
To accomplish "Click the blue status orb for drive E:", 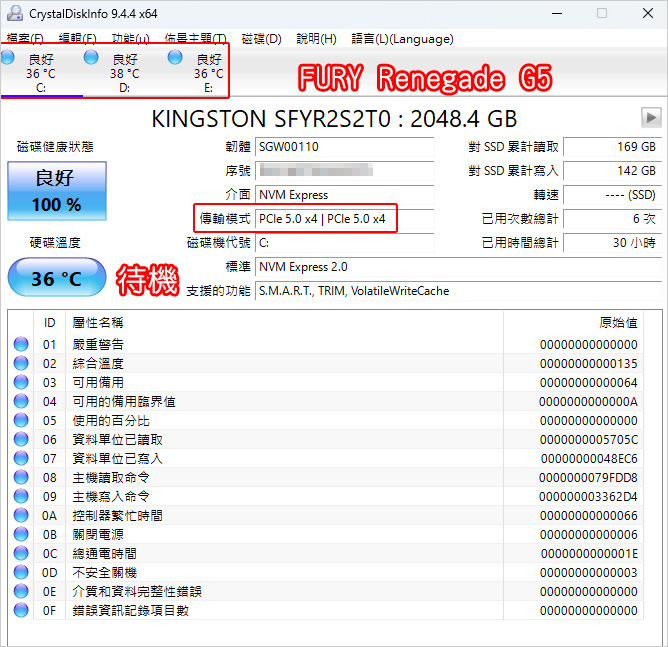I will (175, 57).
